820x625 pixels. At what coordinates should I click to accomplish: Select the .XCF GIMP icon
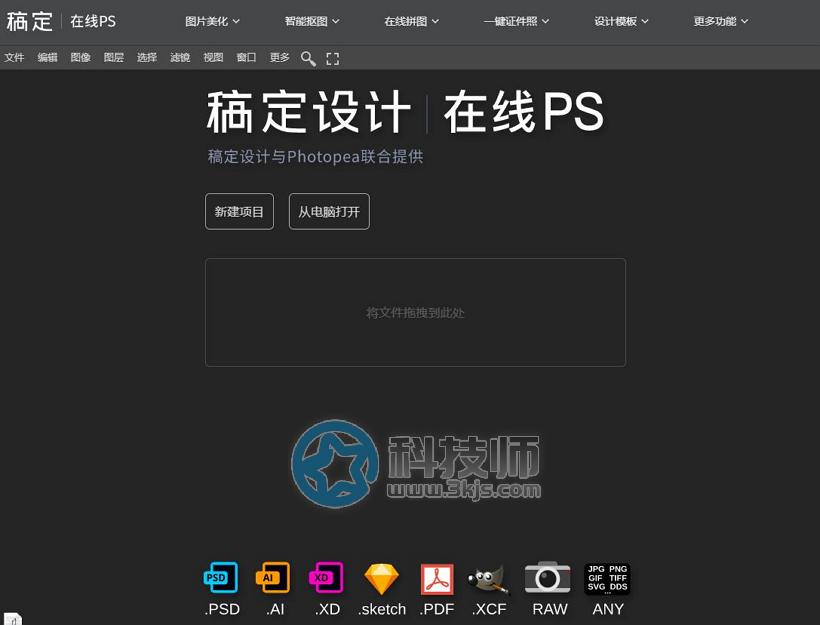pos(489,579)
